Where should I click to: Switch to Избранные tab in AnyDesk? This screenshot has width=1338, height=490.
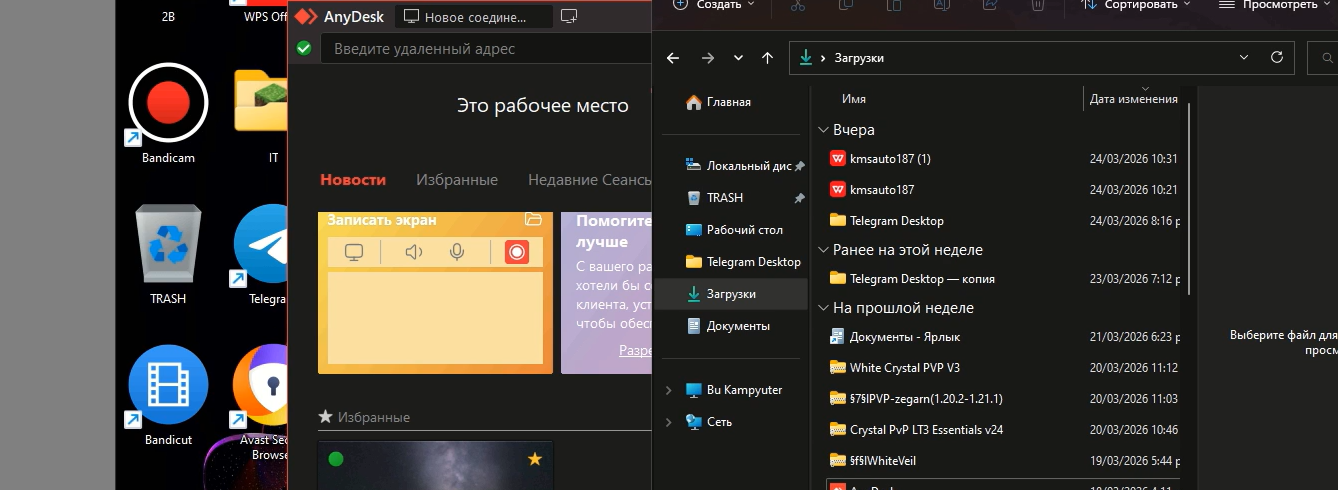(x=456, y=180)
